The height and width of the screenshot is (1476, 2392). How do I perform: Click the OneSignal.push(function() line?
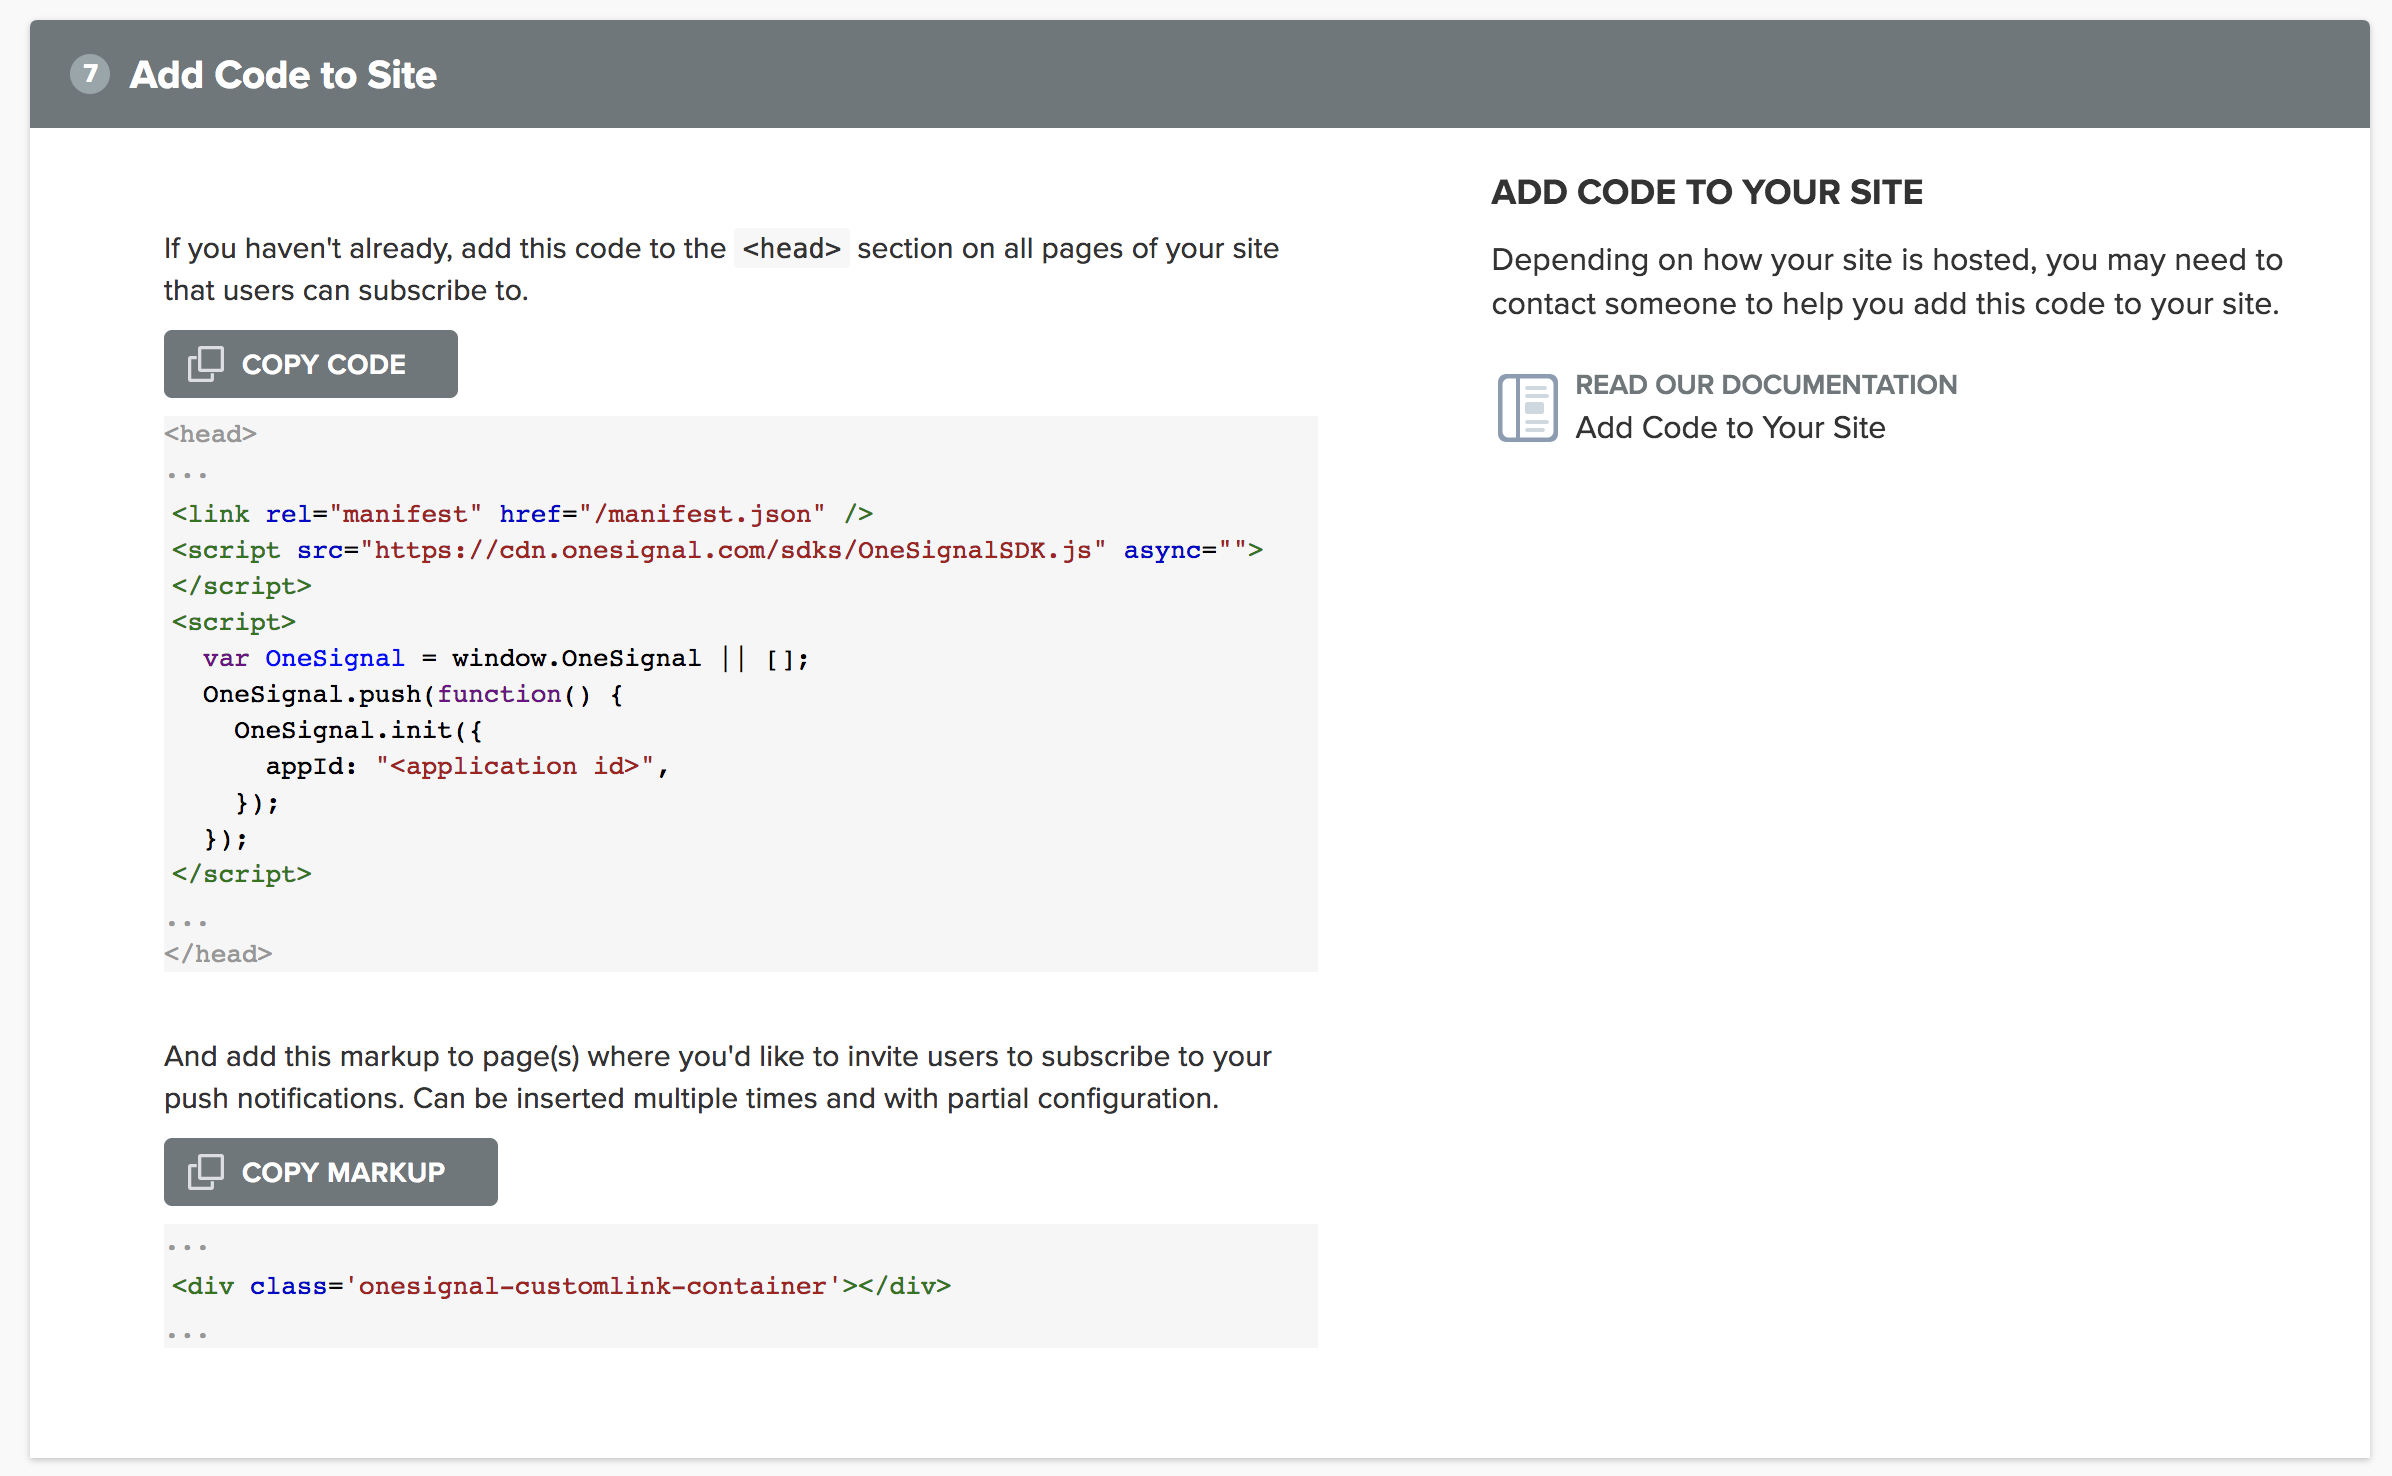click(x=413, y=694)
